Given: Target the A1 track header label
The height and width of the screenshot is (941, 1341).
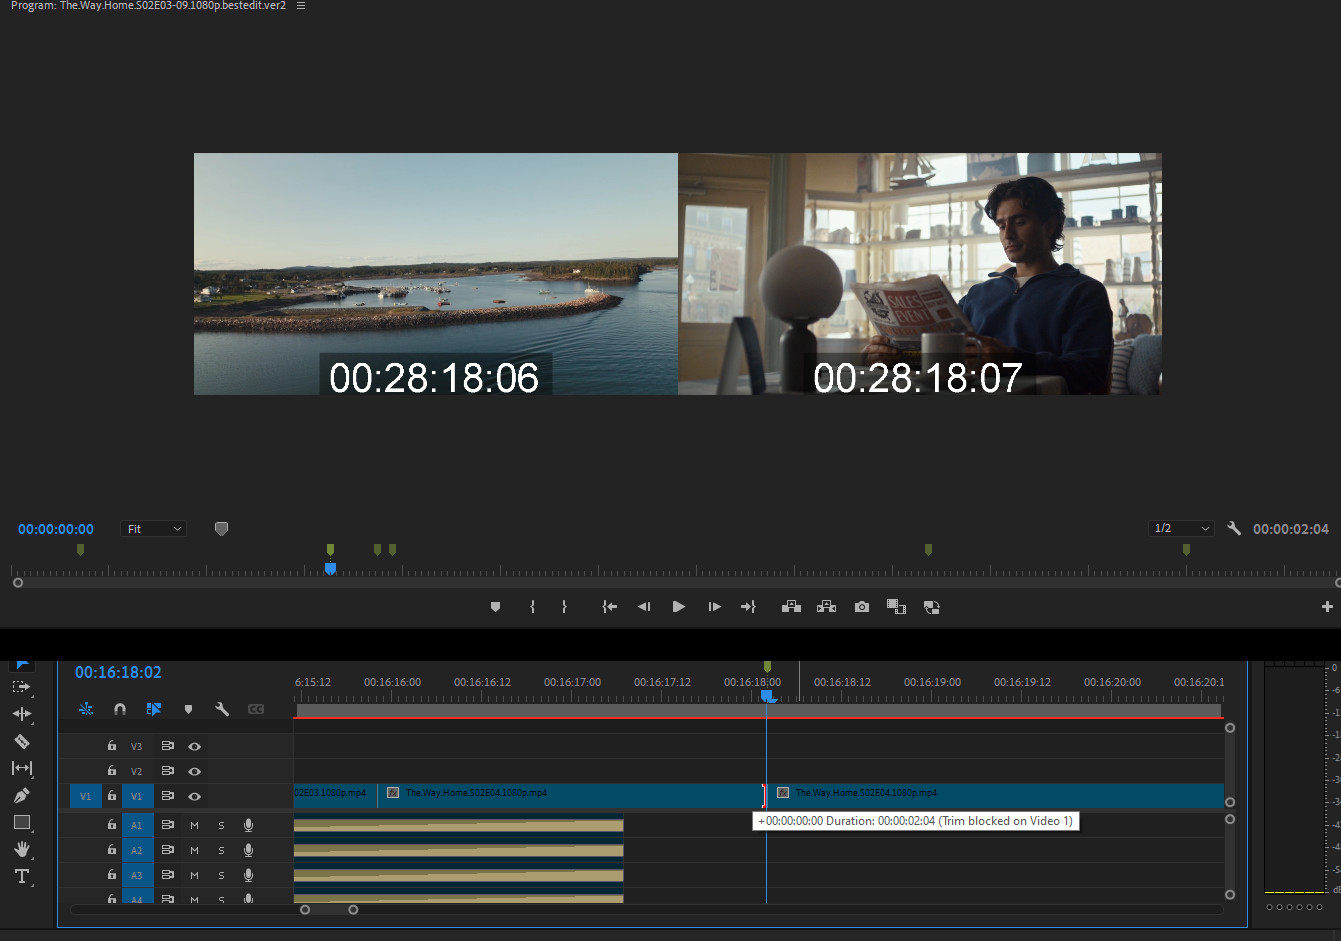Looking at the screenshot, I should coord(137,825).
